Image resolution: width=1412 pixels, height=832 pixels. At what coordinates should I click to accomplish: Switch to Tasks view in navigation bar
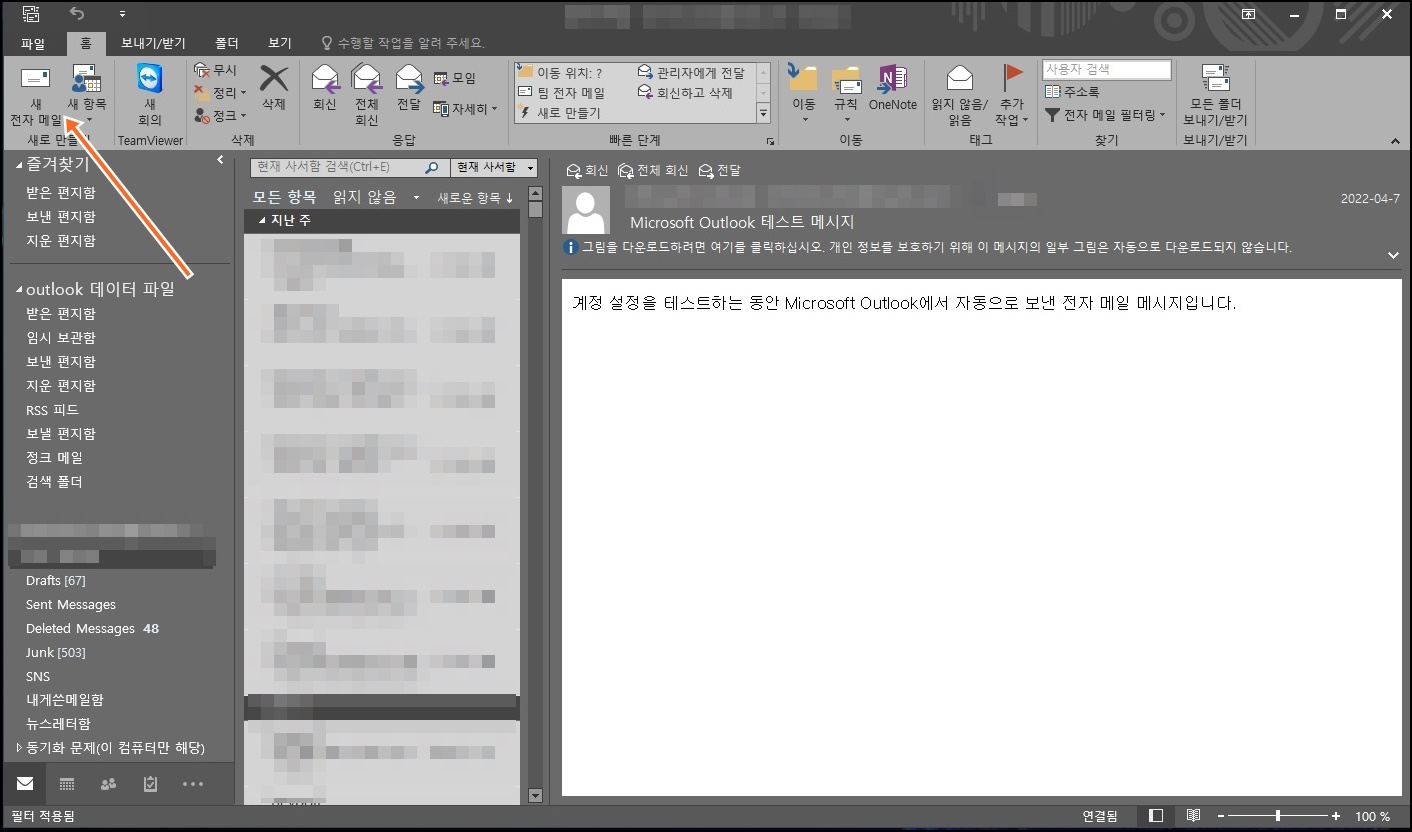click(x=150, y=784)
